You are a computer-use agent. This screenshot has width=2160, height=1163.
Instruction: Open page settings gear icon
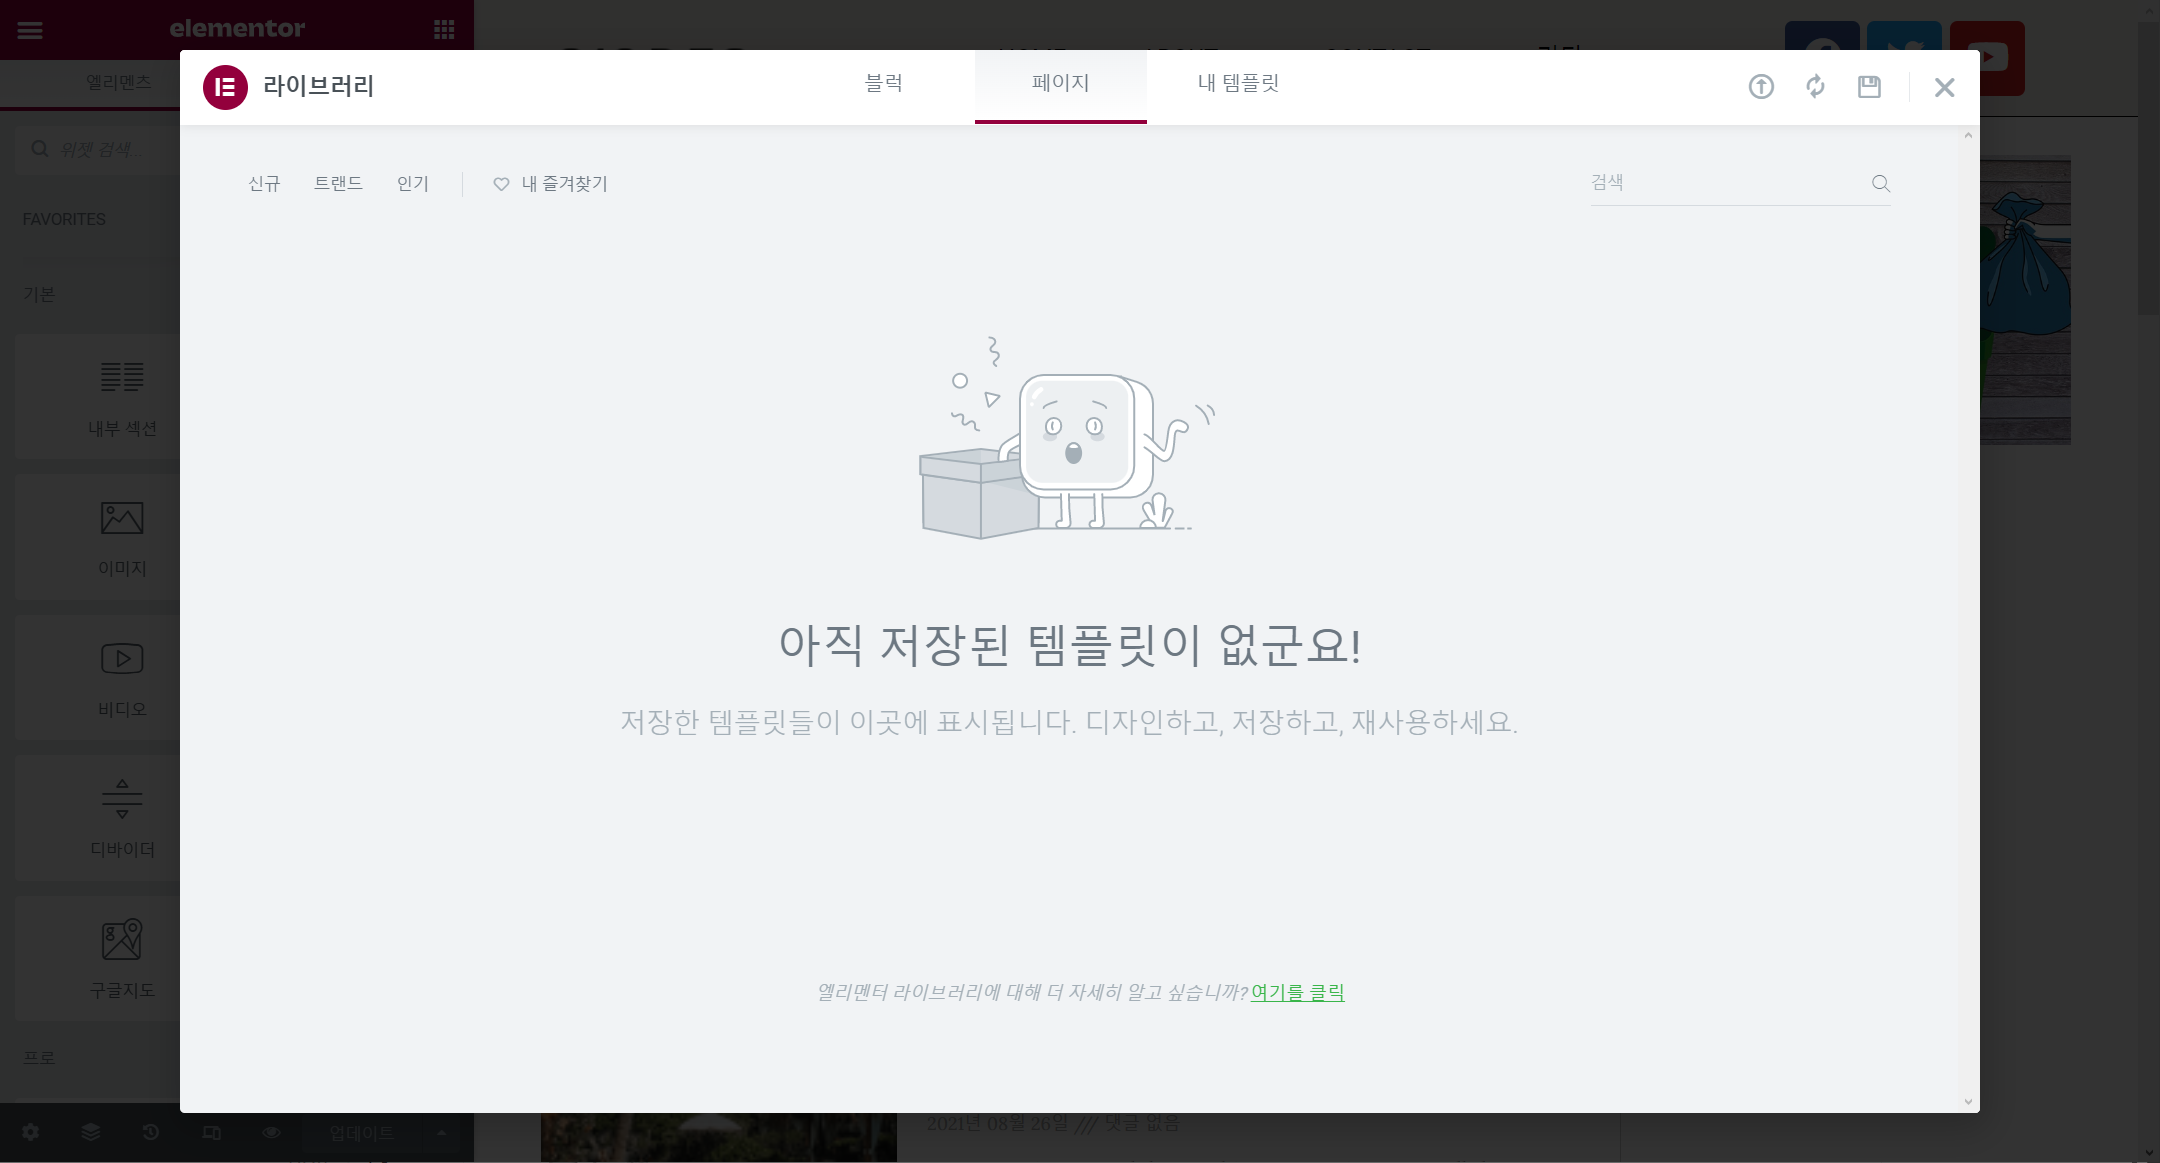(29, 1132)
